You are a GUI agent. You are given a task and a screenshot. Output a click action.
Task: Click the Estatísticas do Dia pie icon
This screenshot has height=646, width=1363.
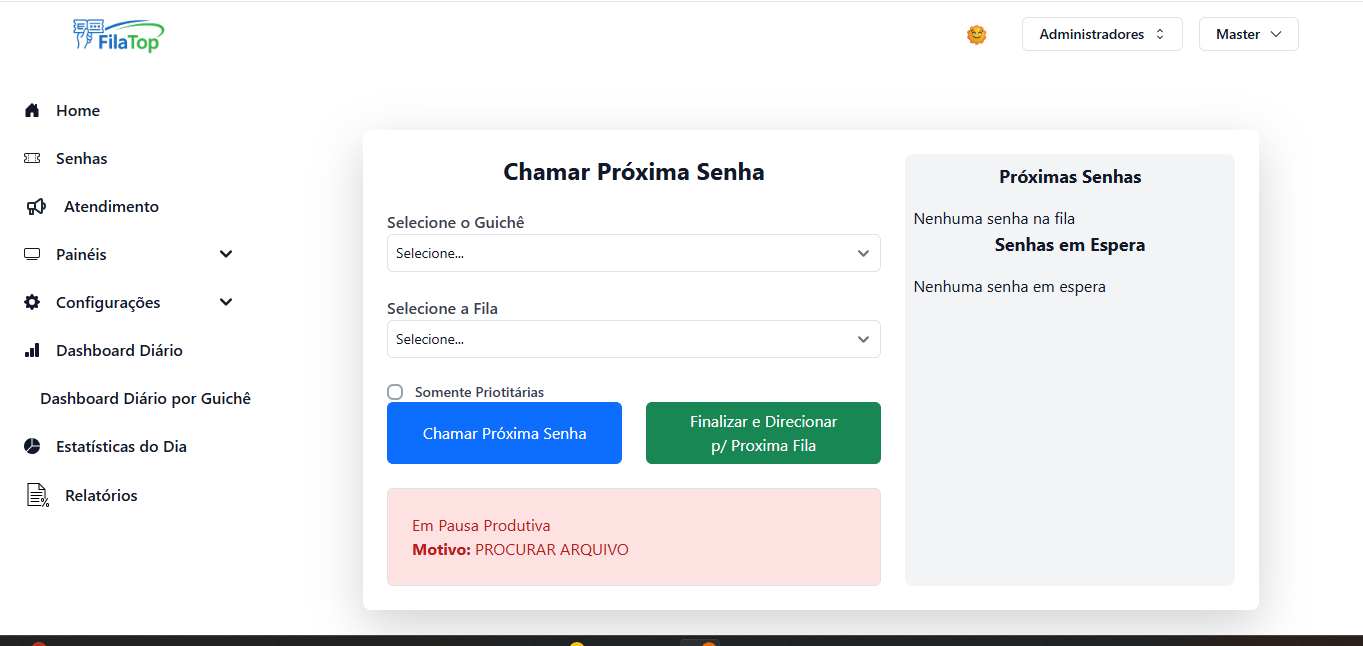click(x=32, y=447)
